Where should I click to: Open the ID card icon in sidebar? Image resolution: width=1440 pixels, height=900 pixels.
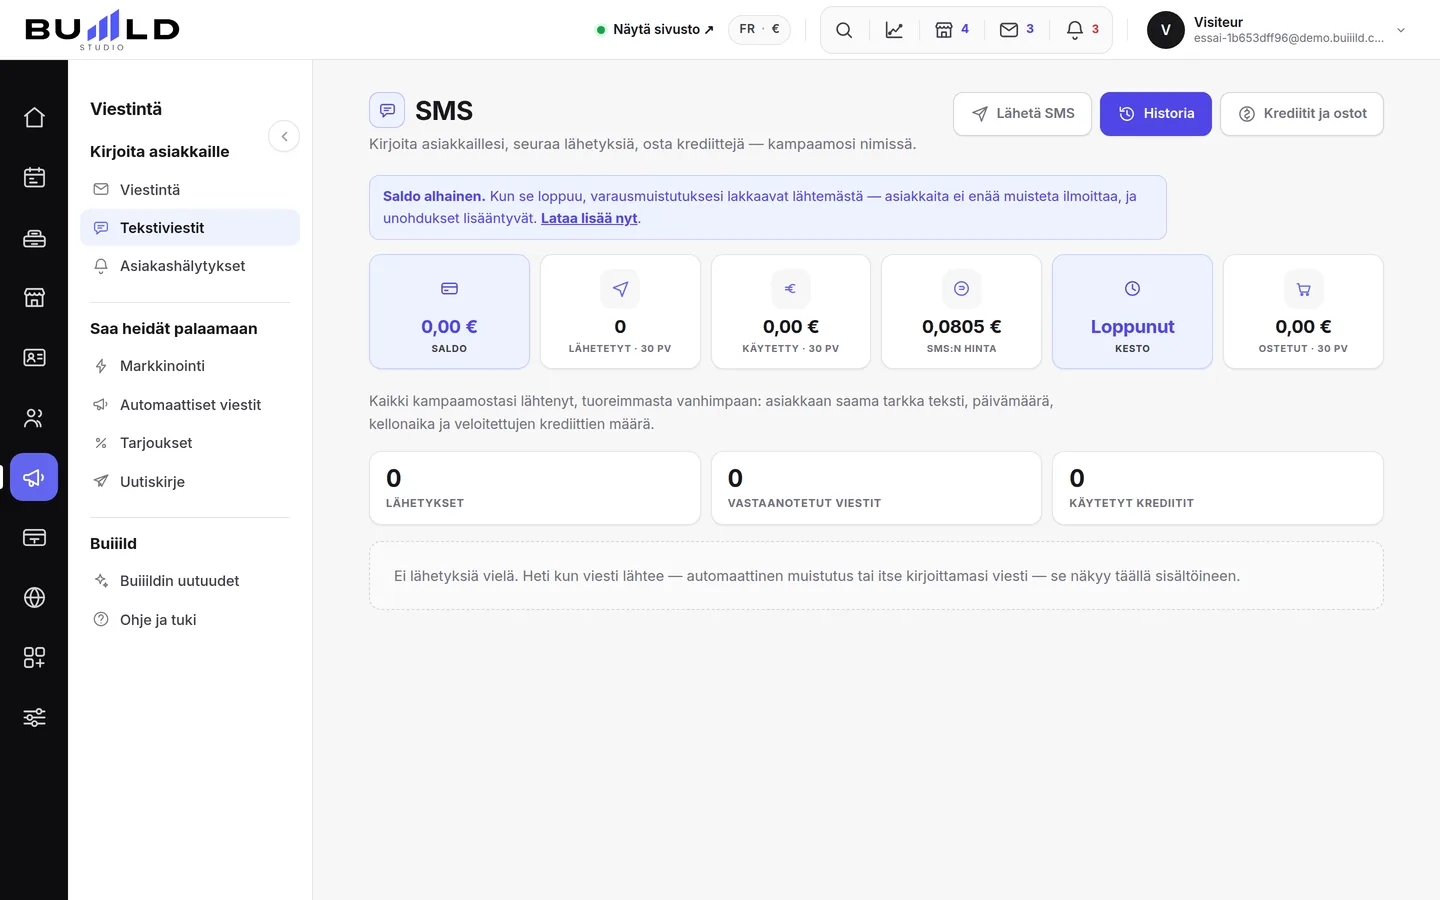34,358
